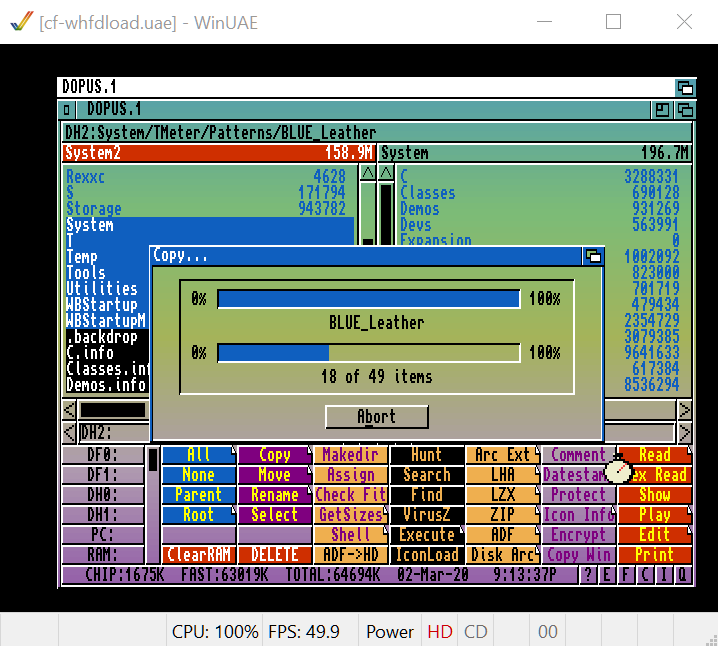718x646 pixels.
Task: Click the ZIP archive button
Action: 503,515
